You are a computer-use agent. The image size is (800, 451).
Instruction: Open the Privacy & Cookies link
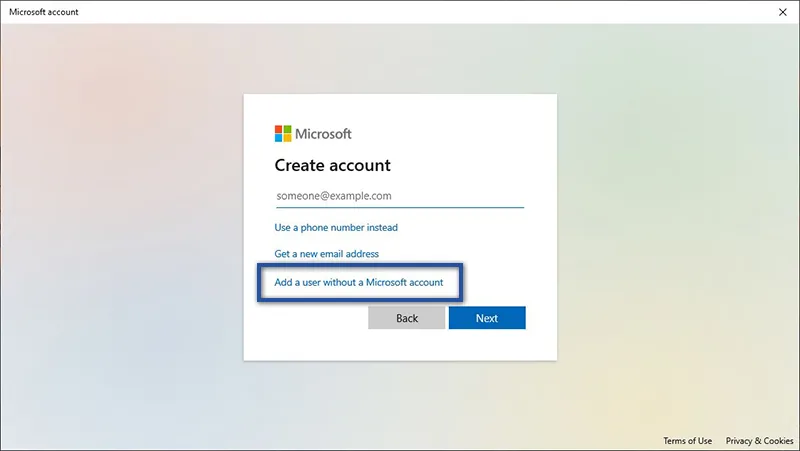point(759,441)
